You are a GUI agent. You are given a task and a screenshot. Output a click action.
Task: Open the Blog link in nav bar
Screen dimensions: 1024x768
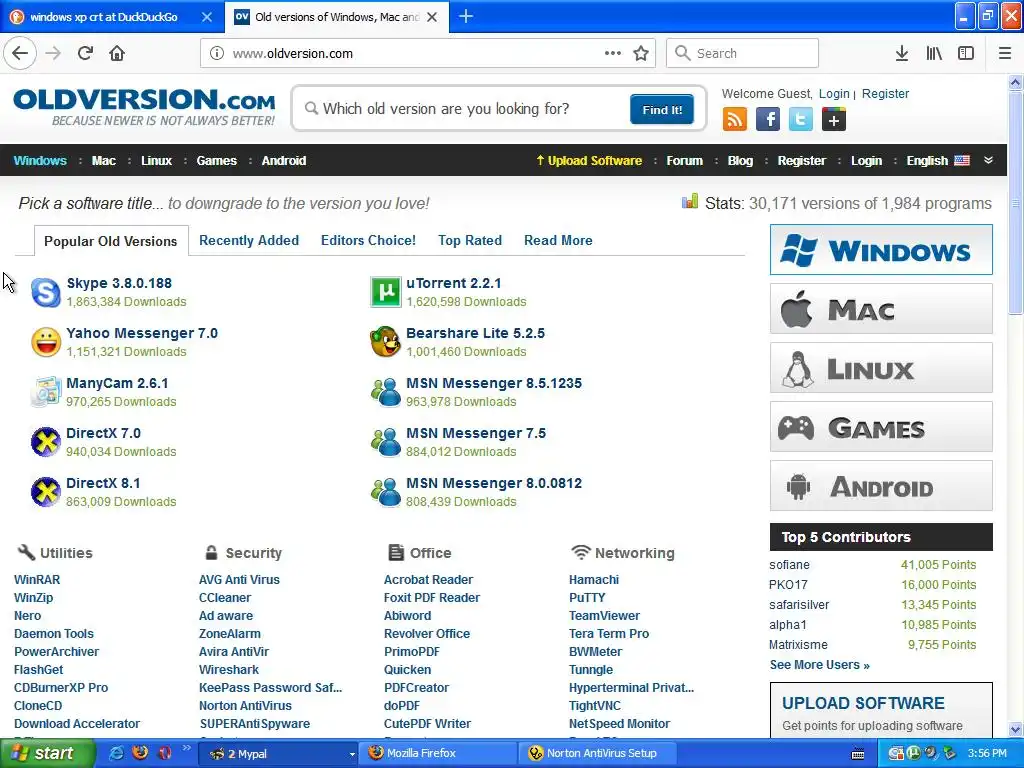[741, 161]
